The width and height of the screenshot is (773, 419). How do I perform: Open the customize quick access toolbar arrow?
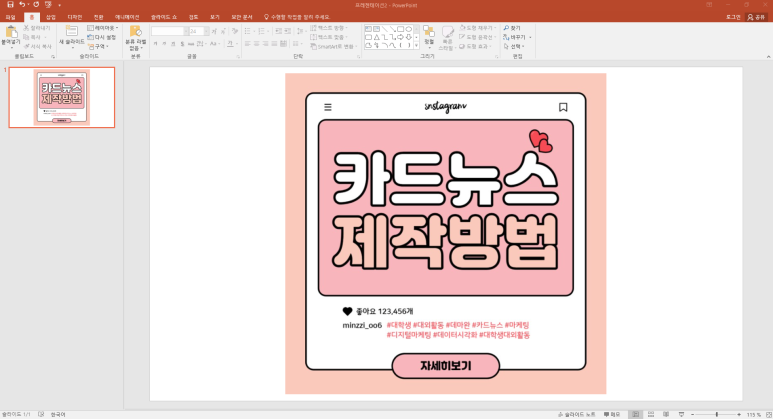tap(60, 5)
